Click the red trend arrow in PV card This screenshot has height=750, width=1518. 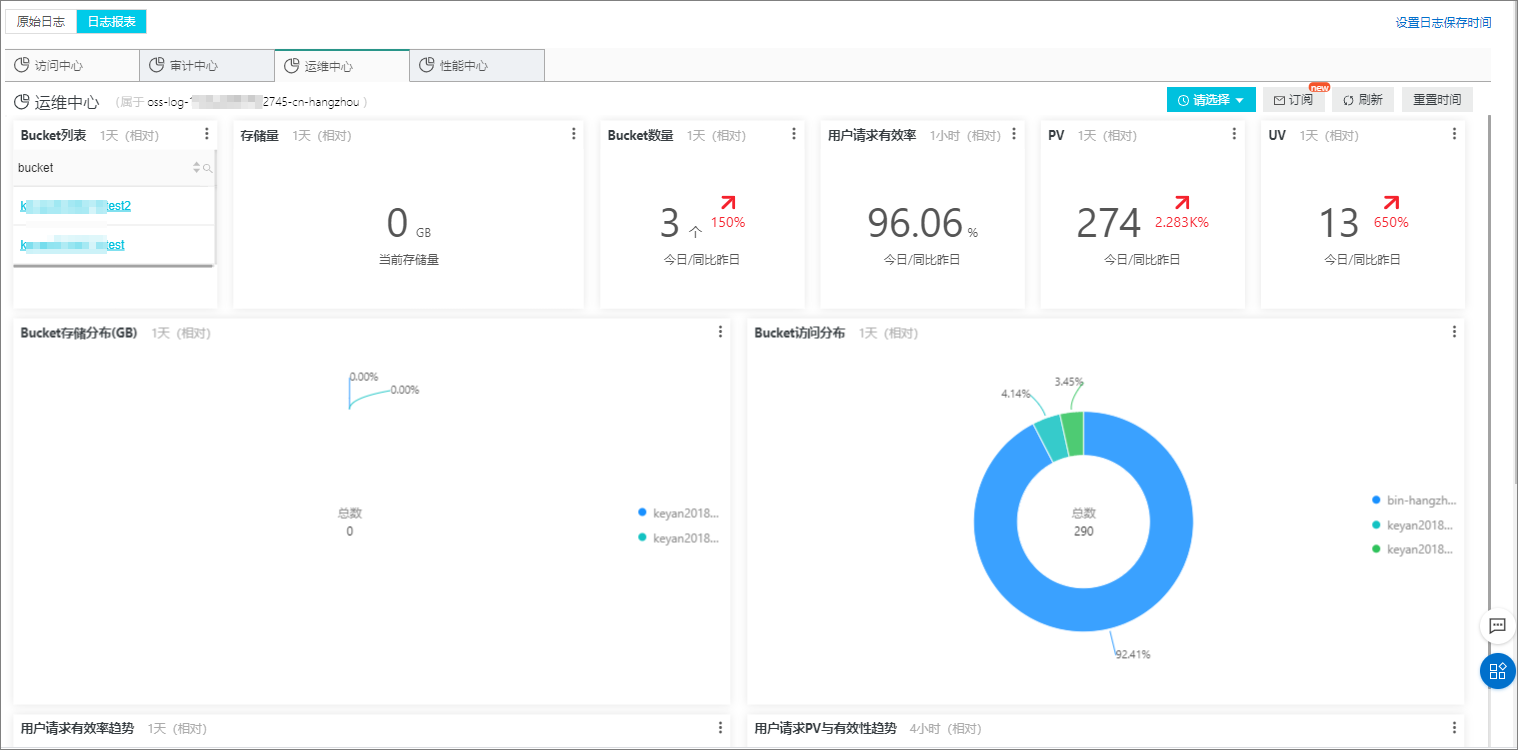pos(1182,203)
